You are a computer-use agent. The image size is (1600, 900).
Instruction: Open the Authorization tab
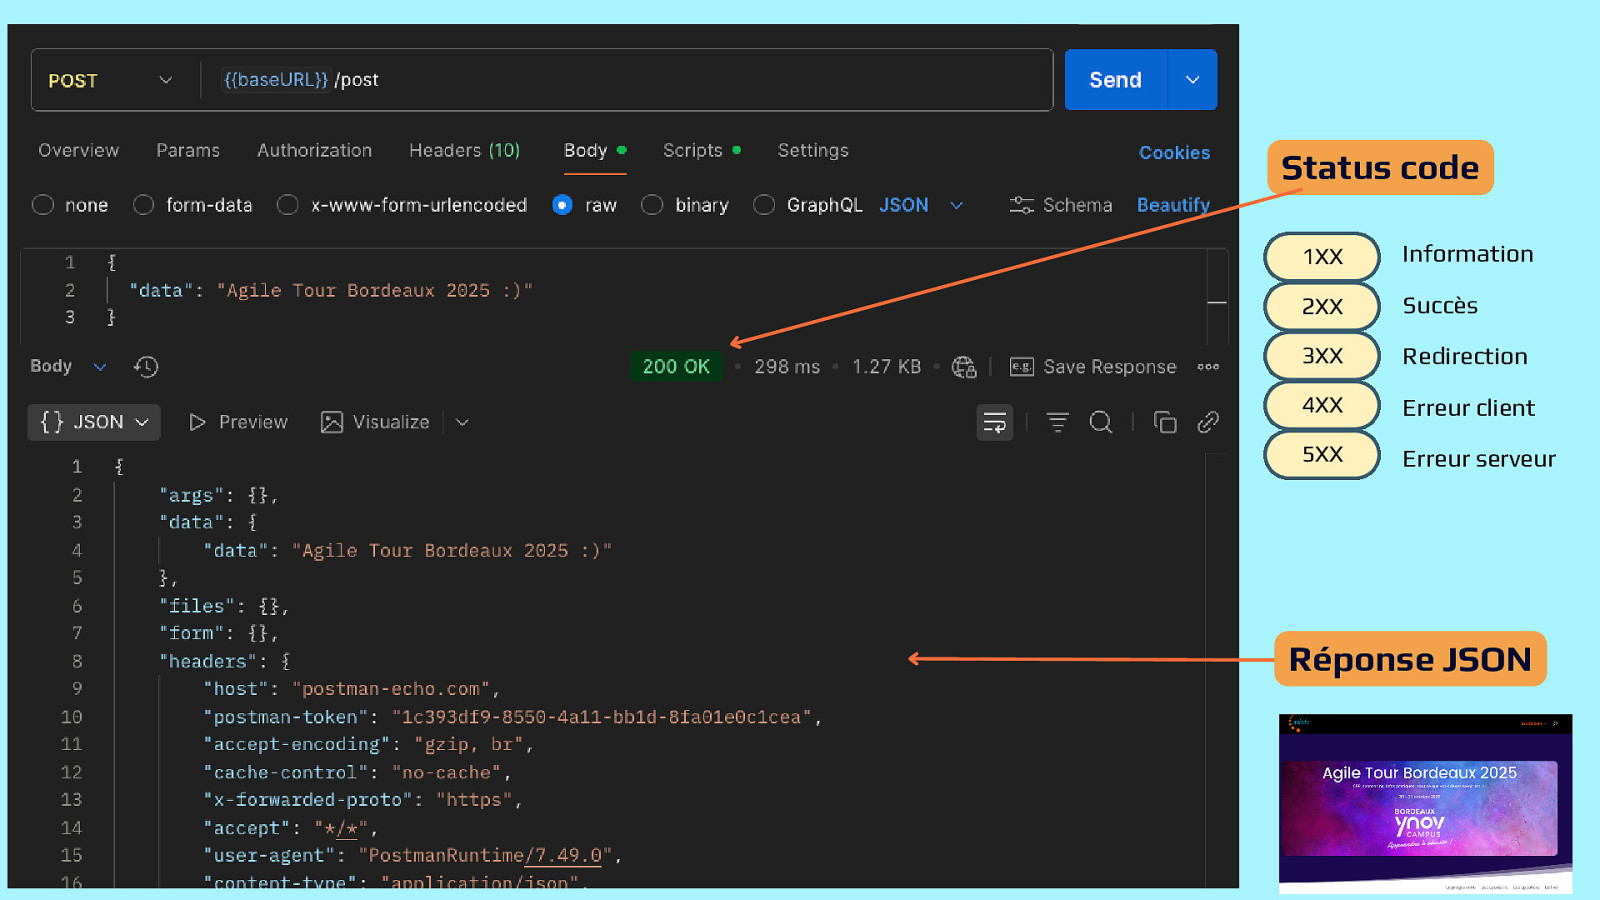pos(314,150)
